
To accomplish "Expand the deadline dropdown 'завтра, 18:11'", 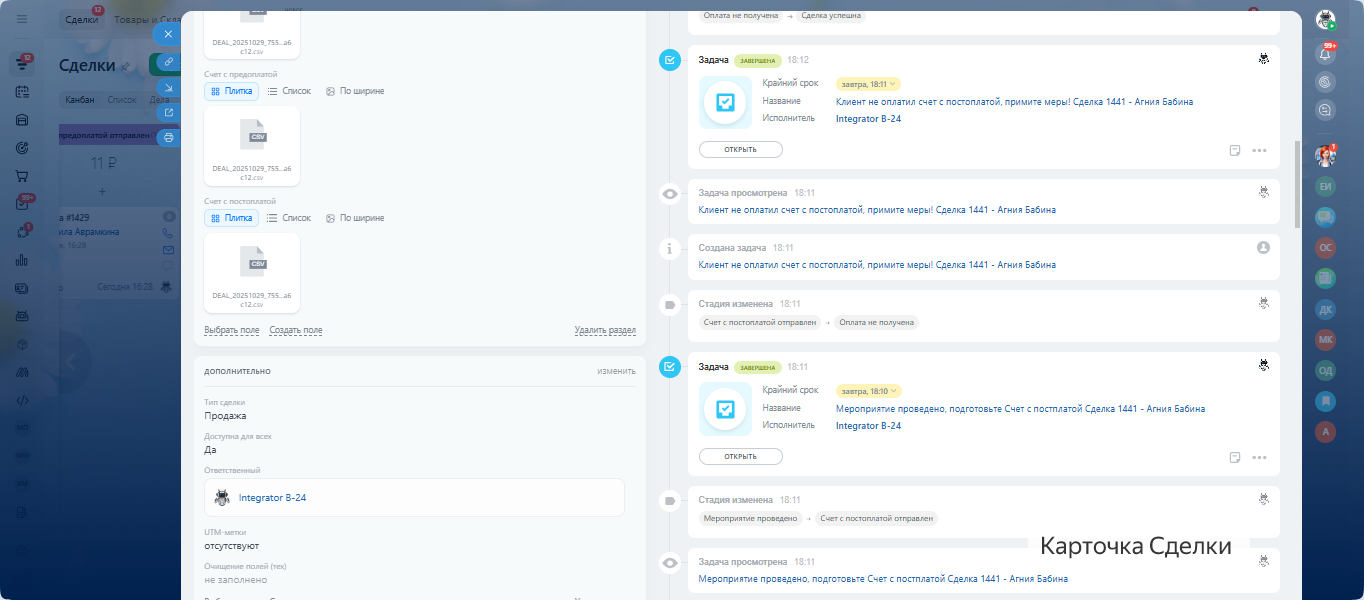I will [x=868, y=84].
